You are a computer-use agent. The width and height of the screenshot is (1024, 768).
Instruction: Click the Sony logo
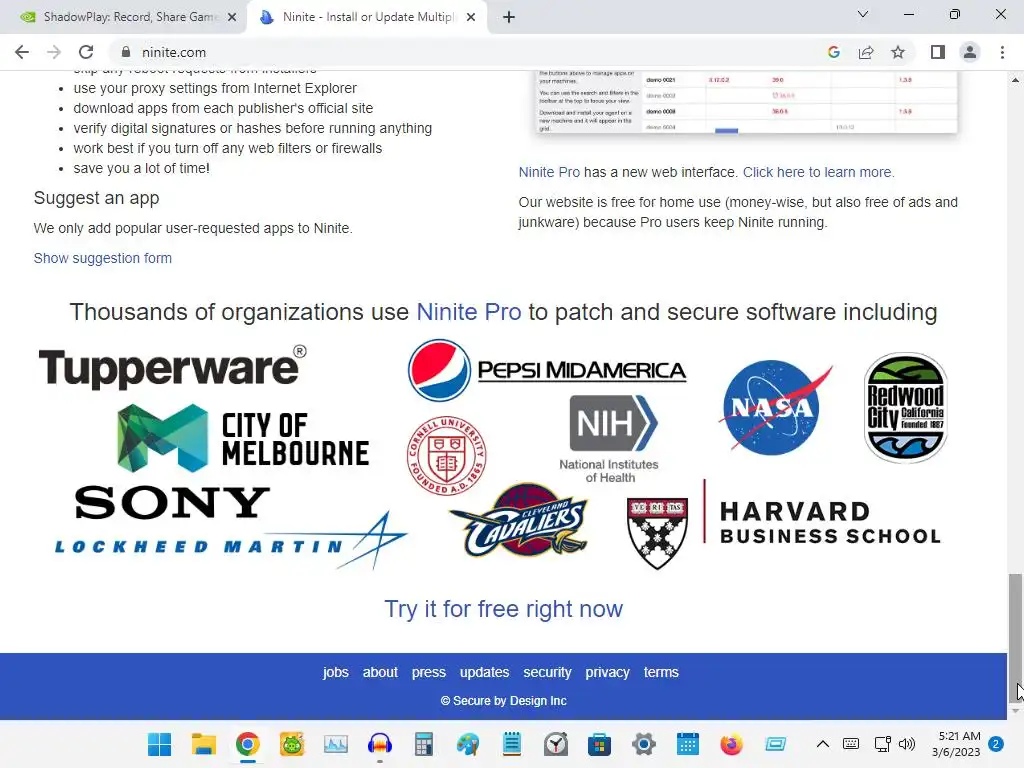point(172,503)
